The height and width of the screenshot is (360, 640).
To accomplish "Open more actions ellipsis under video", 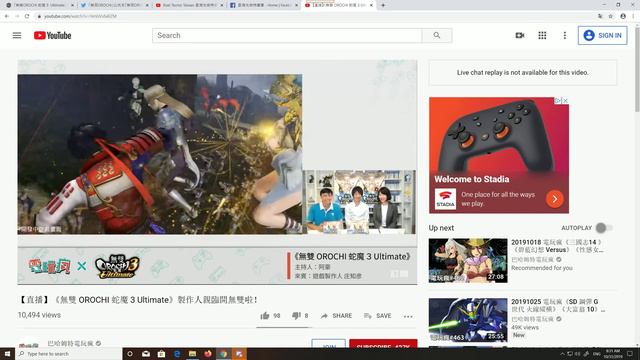I will click(408, 316).
